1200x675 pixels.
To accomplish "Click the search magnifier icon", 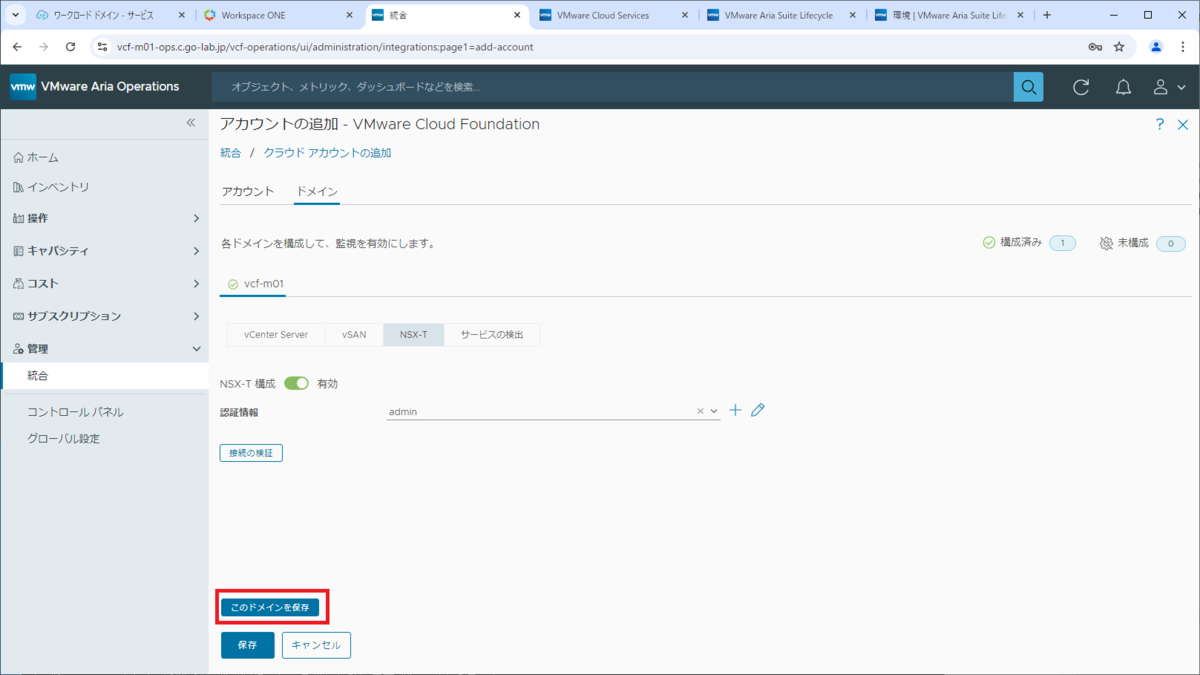I will coord(1028,87).
